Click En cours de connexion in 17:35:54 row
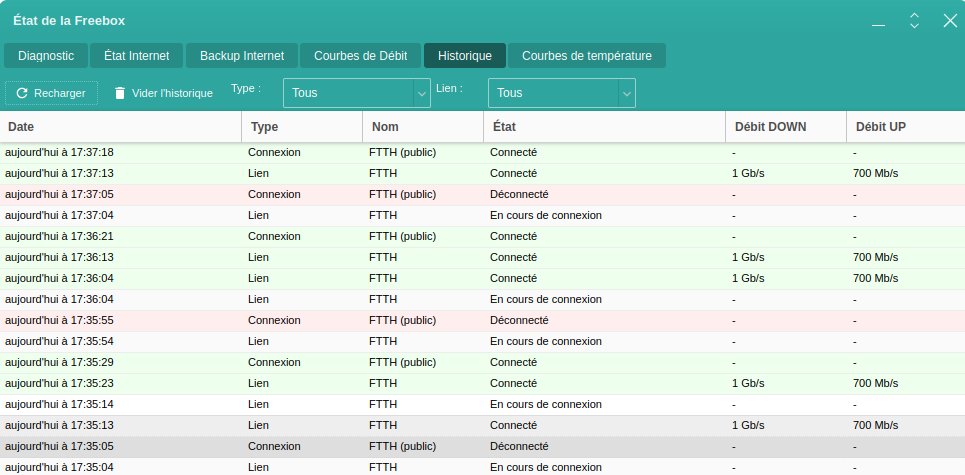 [546, 341]
